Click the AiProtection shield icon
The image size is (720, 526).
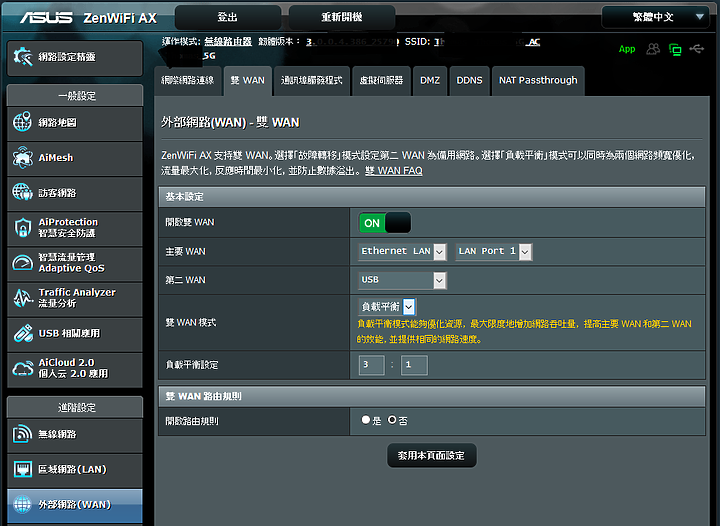(22, 228)
